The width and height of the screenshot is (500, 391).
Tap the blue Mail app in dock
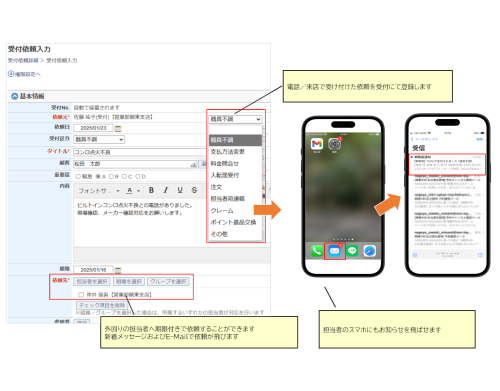point(334,251)
